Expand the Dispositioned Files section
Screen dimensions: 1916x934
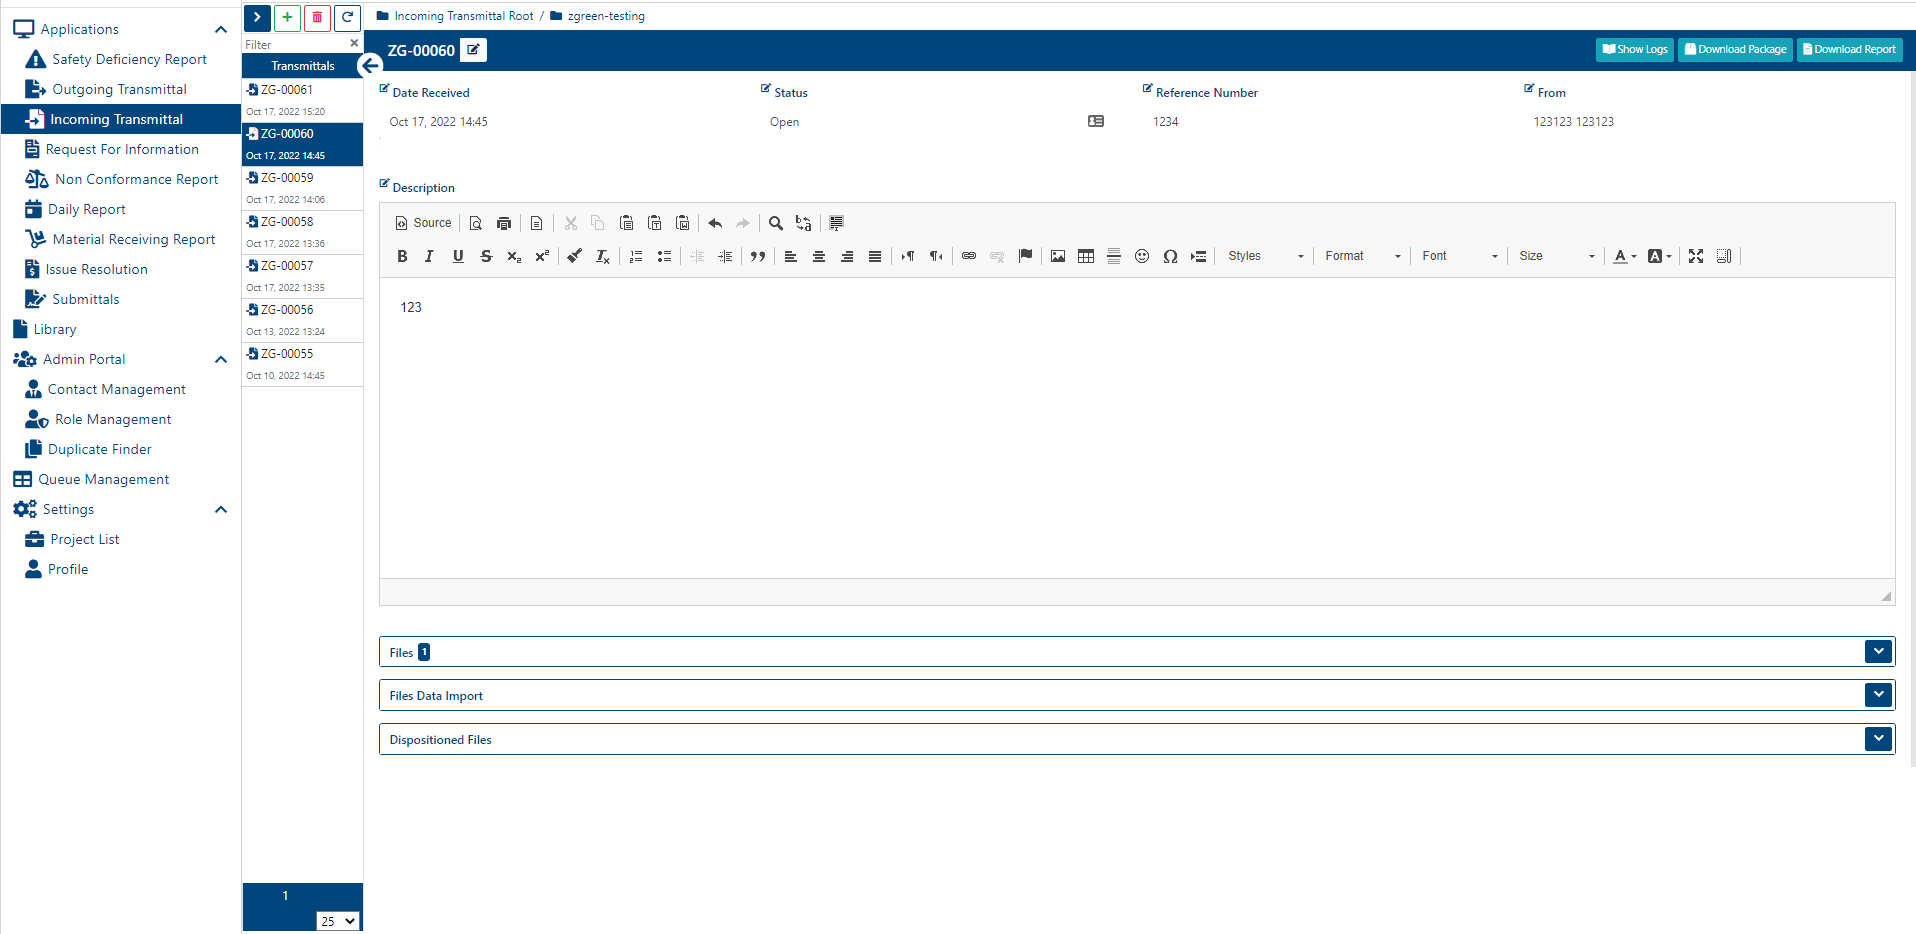point(1878,739)
